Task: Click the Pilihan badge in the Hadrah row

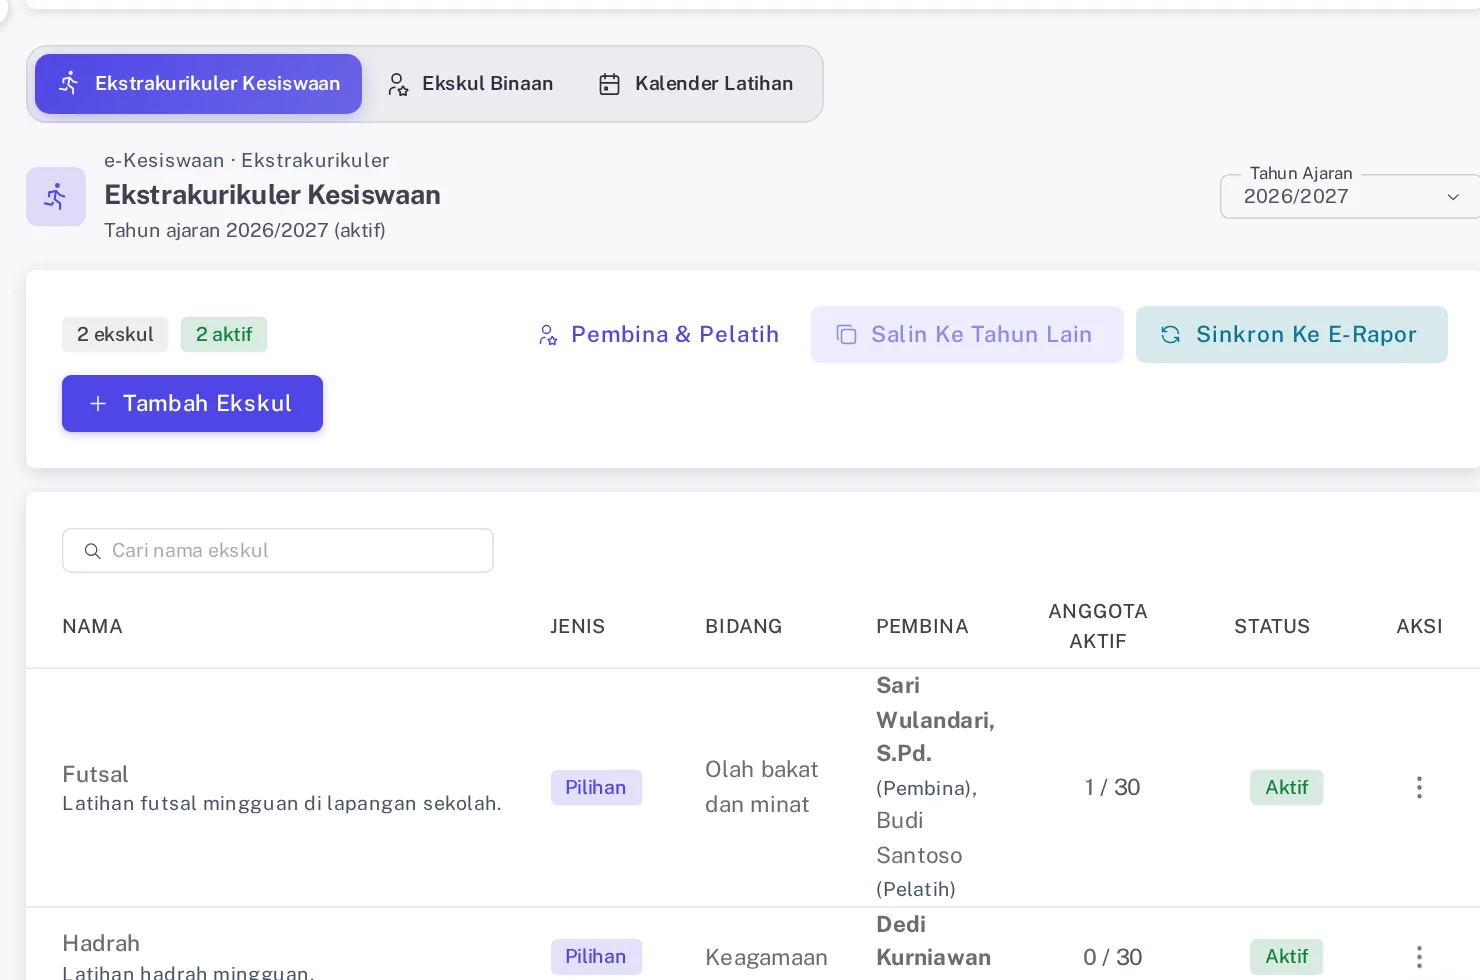Action: click(x=596, y=957)
